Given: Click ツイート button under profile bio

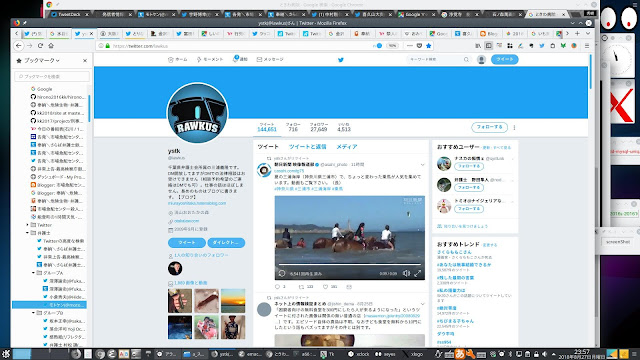Looking at the screenshot, I should click(187, 242).
